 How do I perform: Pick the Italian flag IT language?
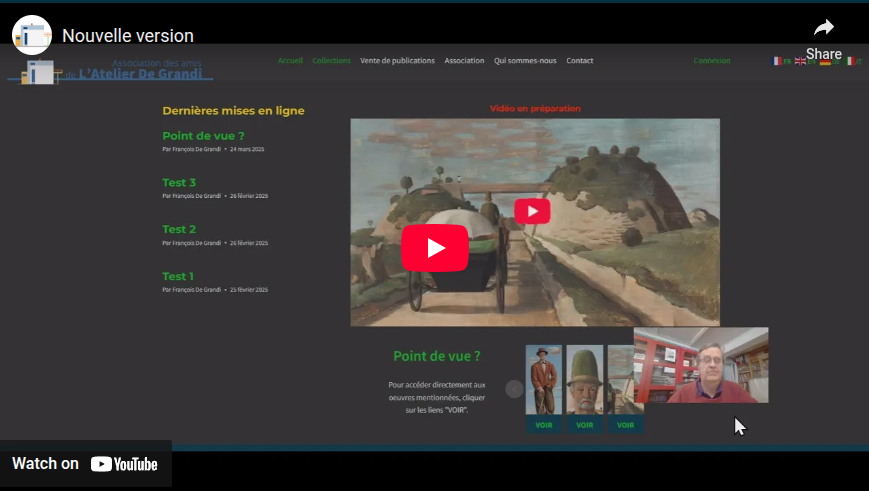[x=854, y=61]
